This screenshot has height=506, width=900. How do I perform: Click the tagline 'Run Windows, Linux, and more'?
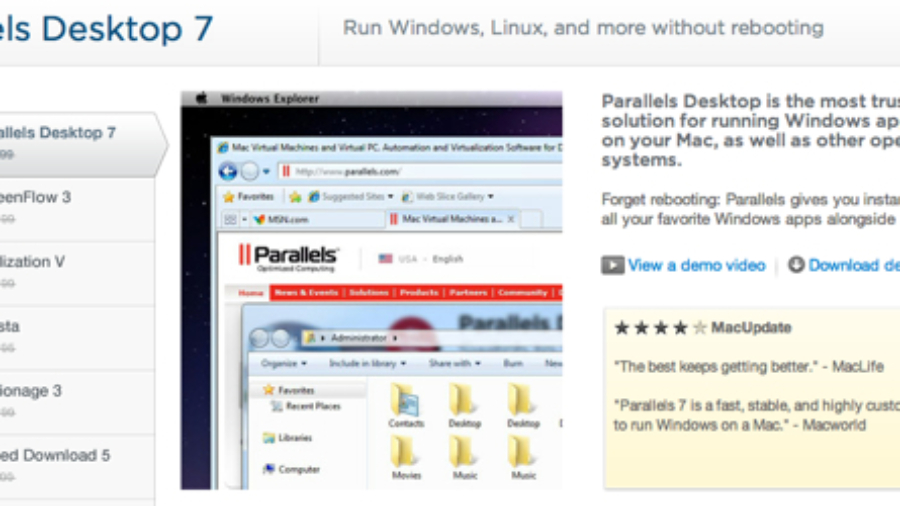click(583, 28)
